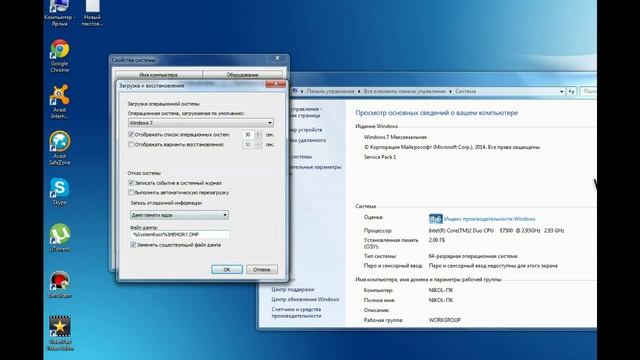Click the 2,00 ГБ installed memory value
This screenshot has height=360, width=640.
[437, 240]
